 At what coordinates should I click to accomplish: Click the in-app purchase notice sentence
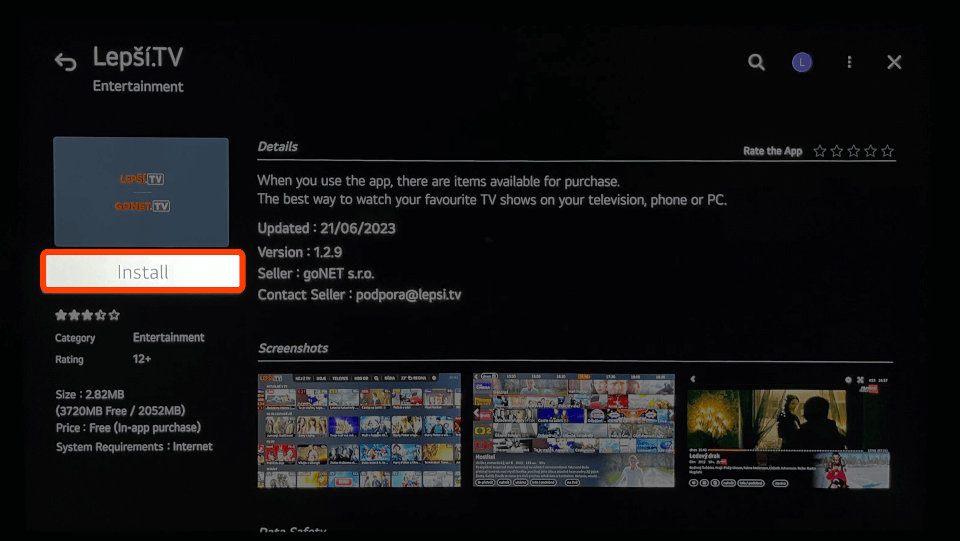click(438, 181)
